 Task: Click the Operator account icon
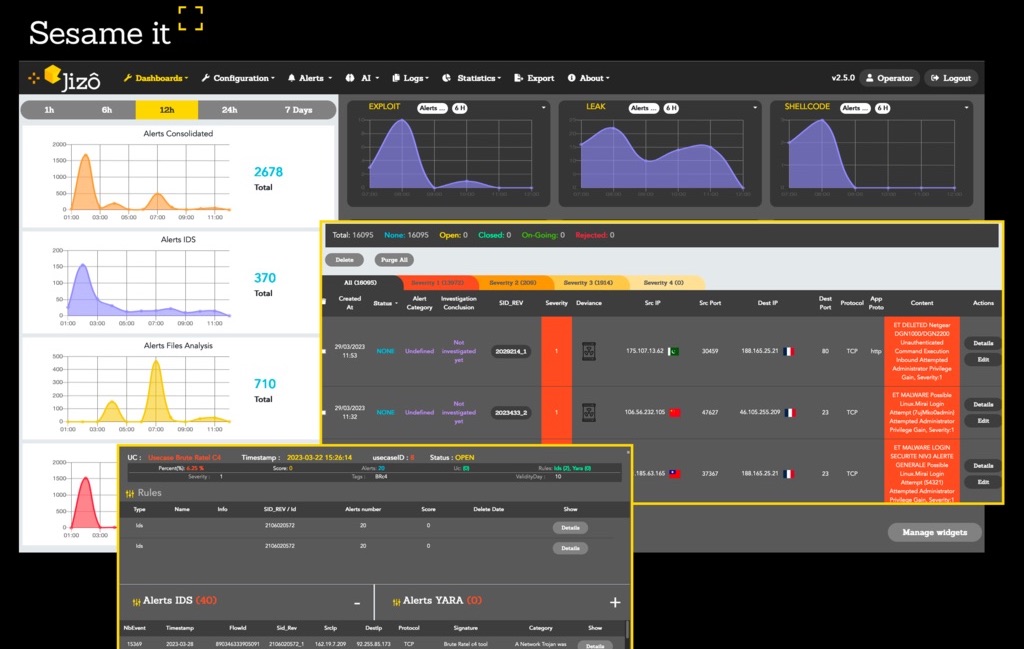(868, 77)
